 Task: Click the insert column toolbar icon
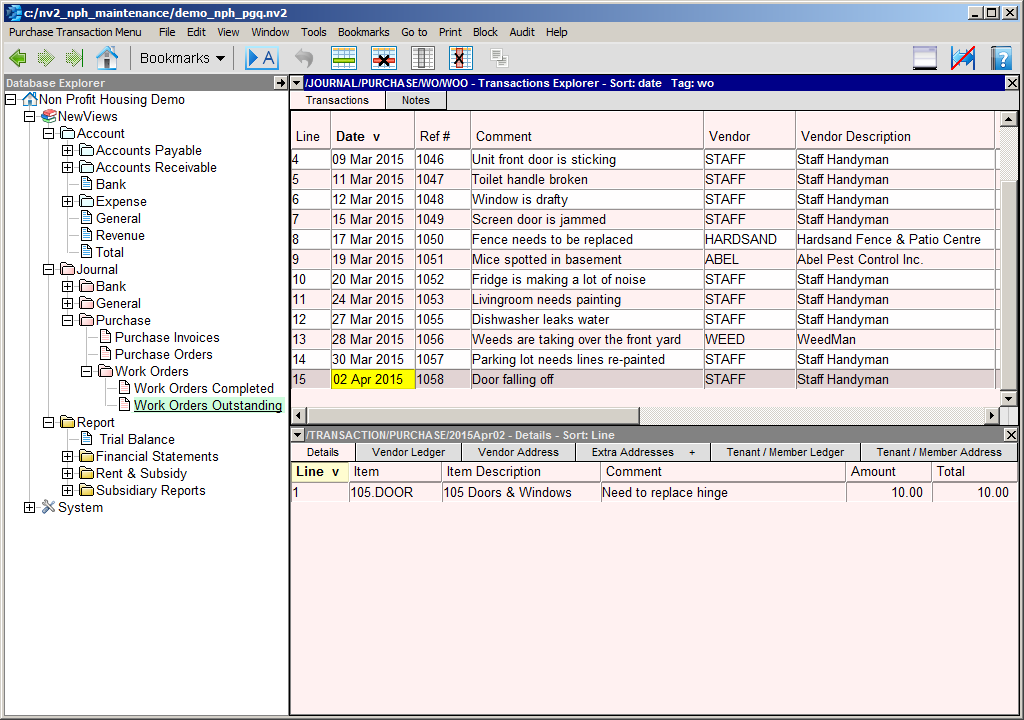pos(423,58)
